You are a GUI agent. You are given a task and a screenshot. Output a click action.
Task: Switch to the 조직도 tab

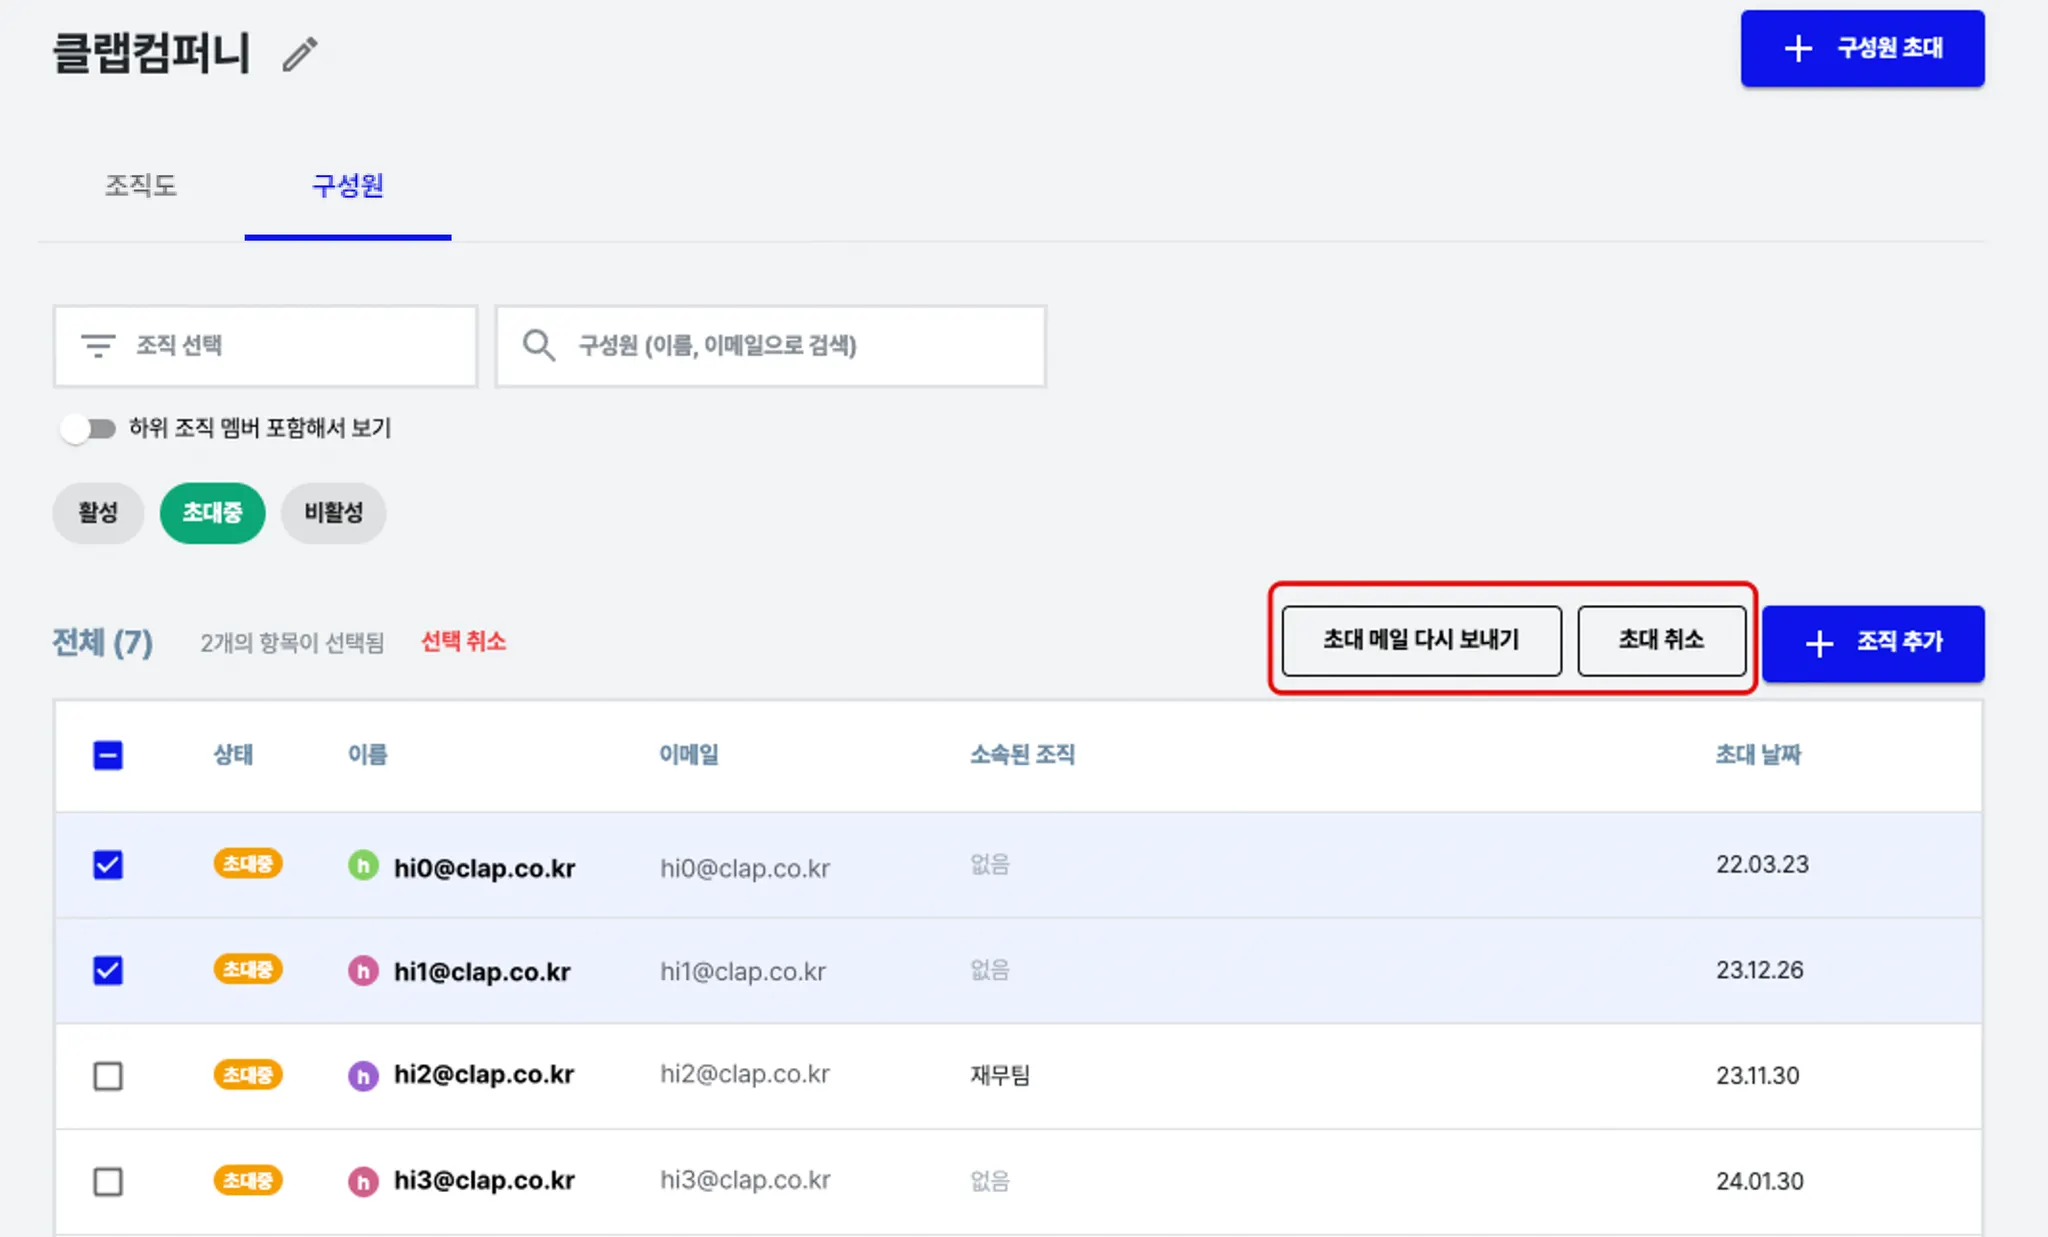click(x=141, y=186)
